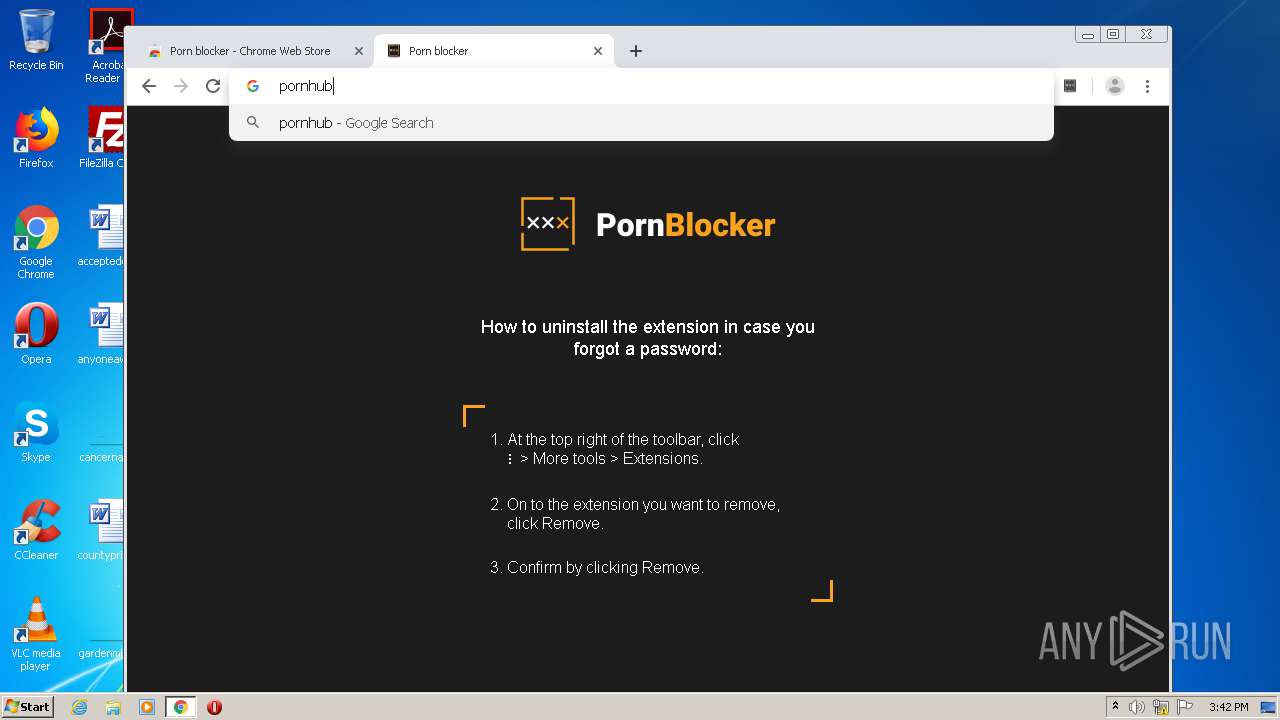Reload the current page

tap(213, 86)
